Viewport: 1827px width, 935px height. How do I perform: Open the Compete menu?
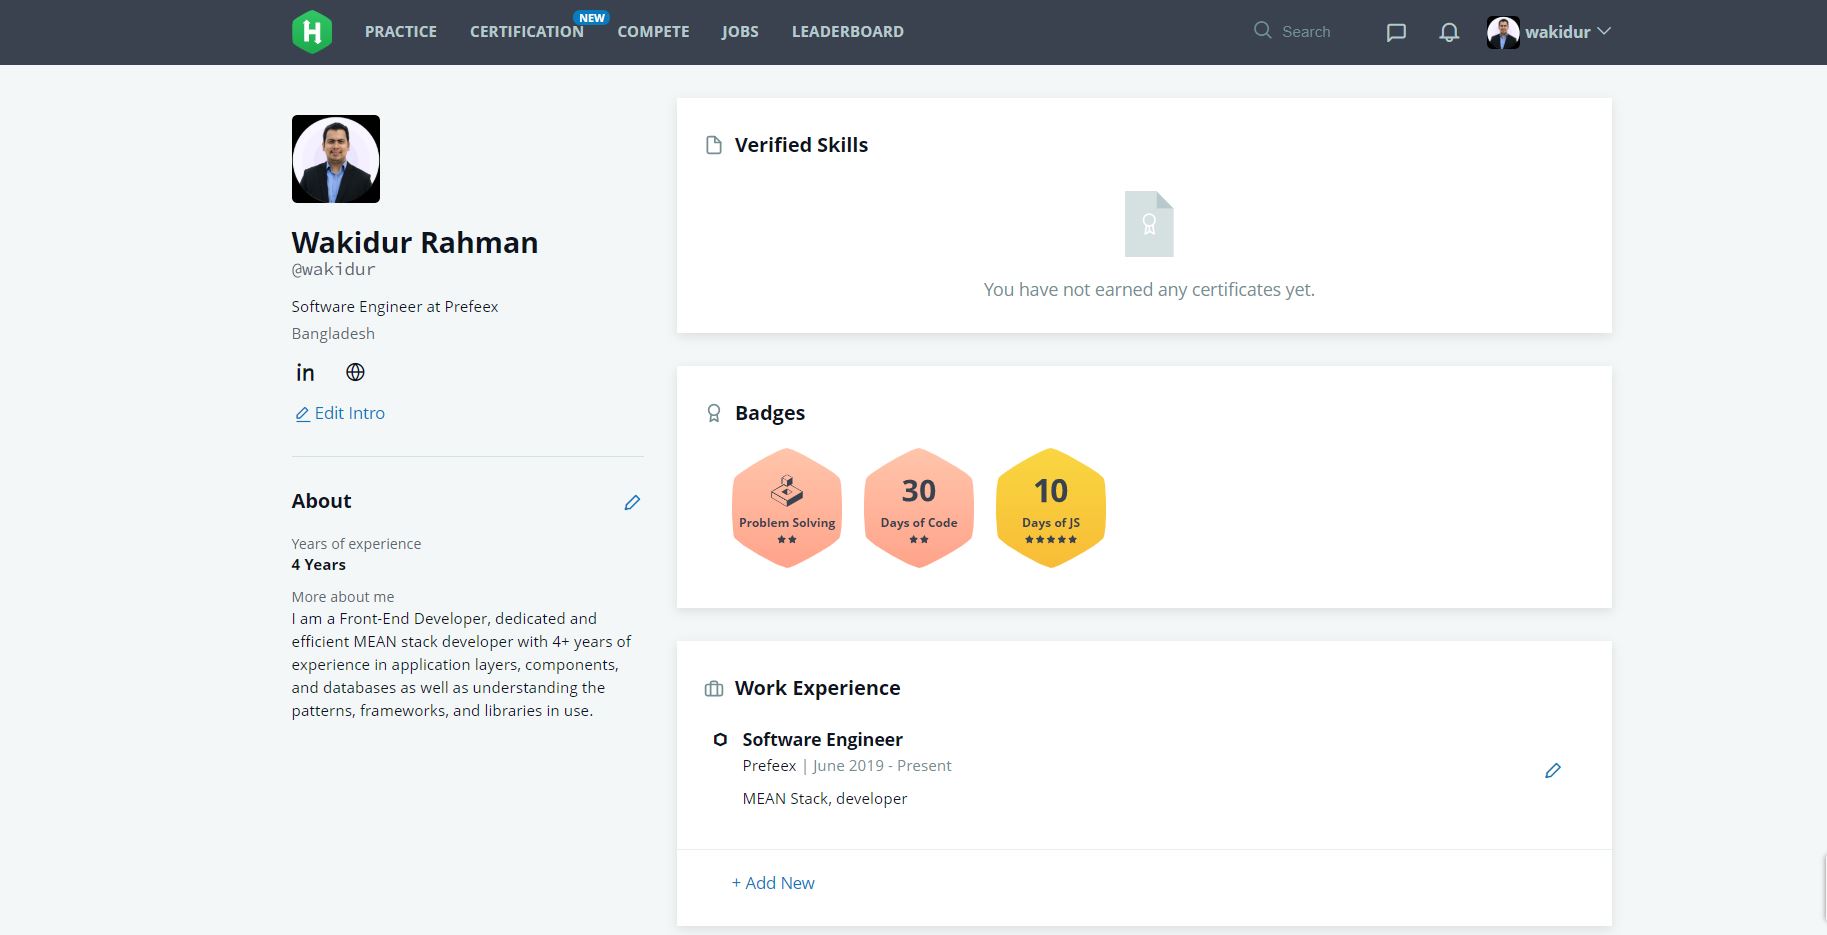tap(653, 32)
